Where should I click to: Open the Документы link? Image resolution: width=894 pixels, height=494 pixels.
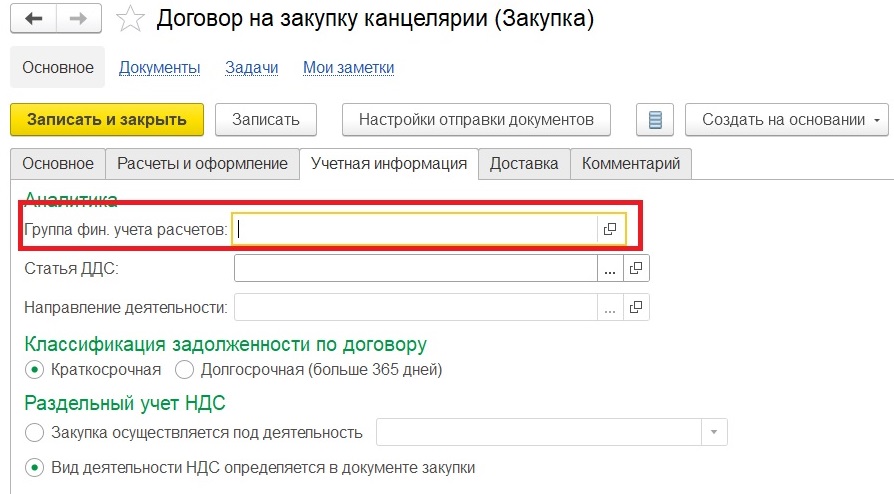(x=160, y=67)
